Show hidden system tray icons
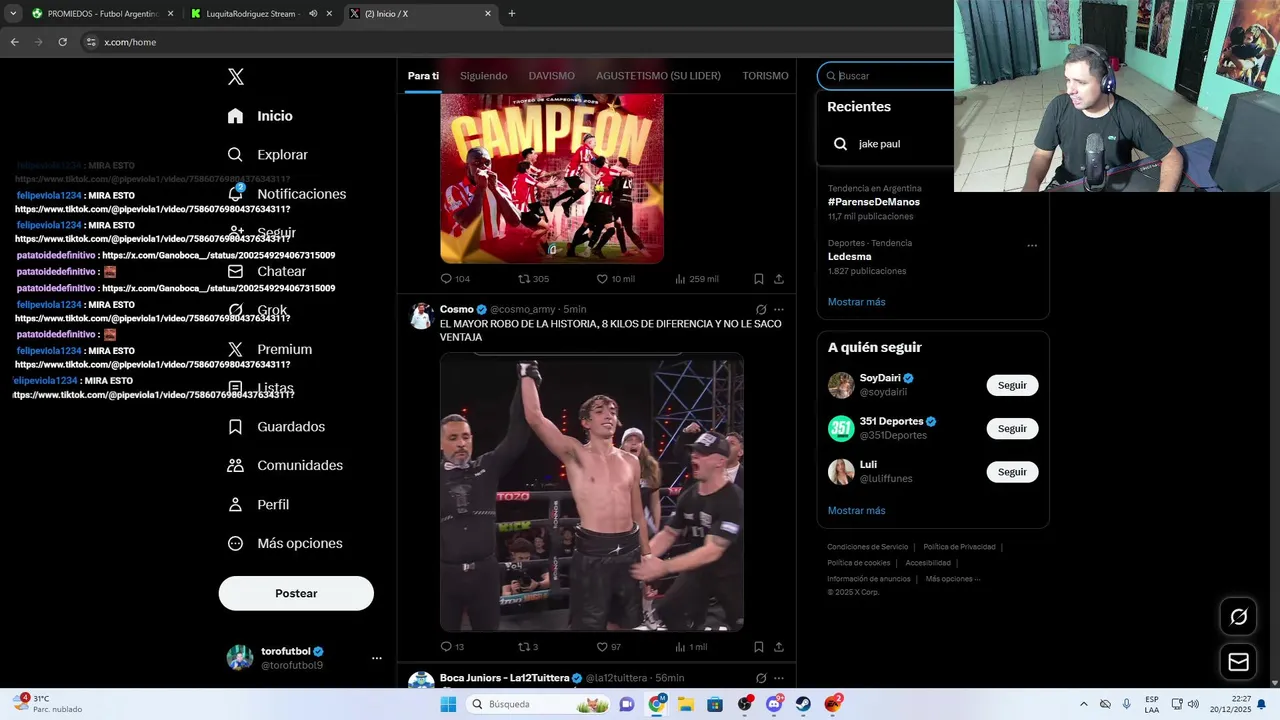This screenshot has height=720, width=1280. [1084, 704]
